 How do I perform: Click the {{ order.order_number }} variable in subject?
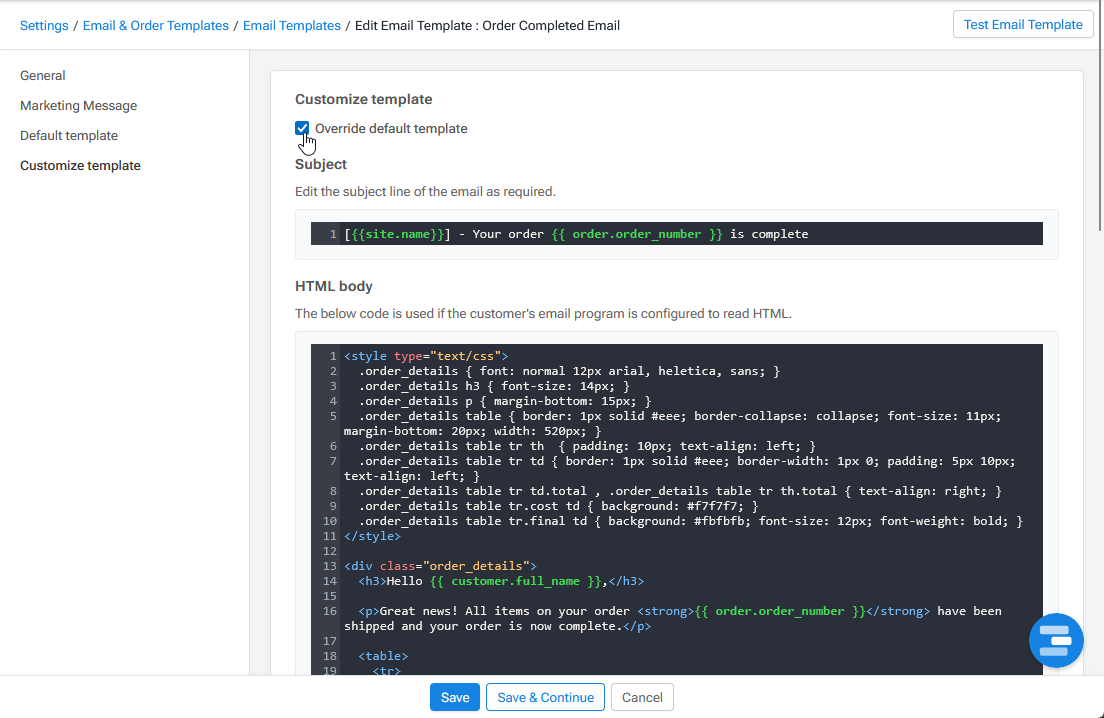[x=637, y=234]
